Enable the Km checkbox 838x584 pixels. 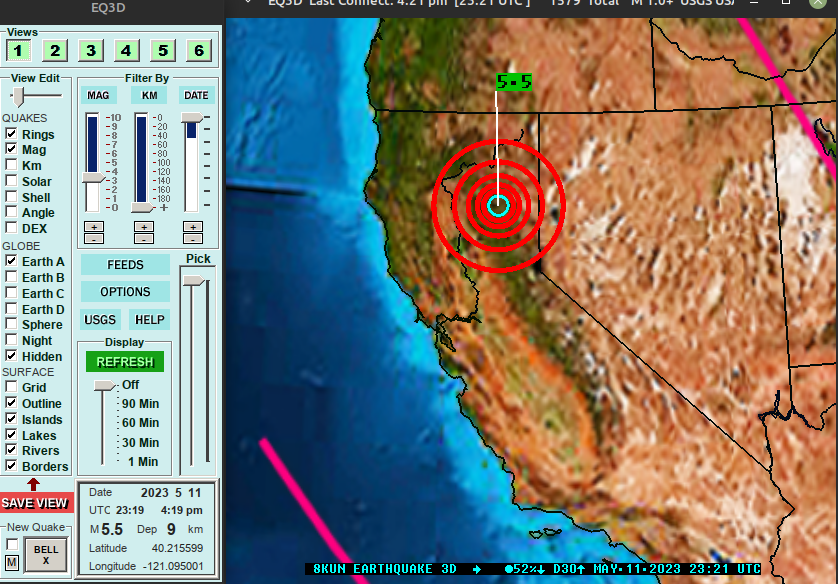[x=11, y=165]
